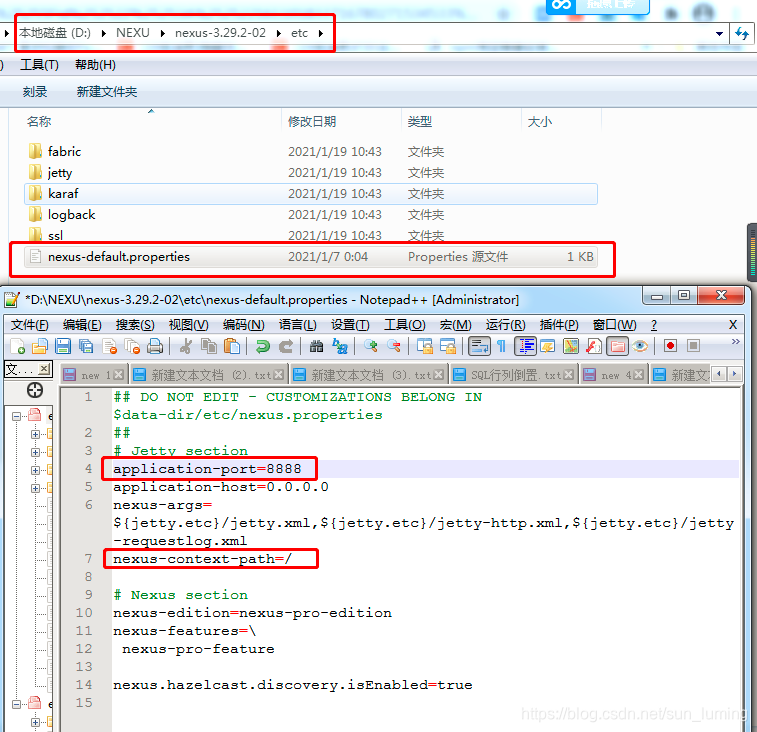Click the Print toolbar icon

(x=155, y=346)
